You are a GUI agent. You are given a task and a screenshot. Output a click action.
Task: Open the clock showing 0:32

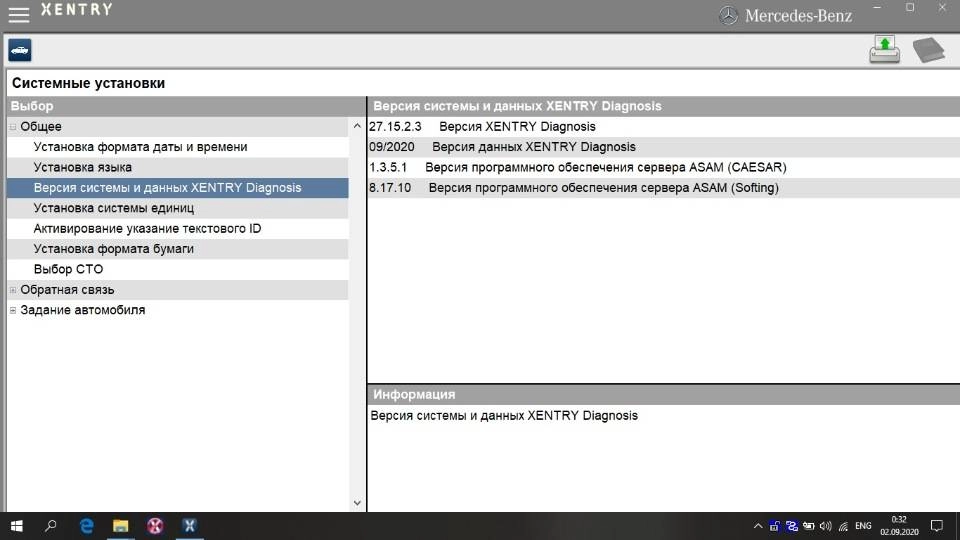click(899, 526)
